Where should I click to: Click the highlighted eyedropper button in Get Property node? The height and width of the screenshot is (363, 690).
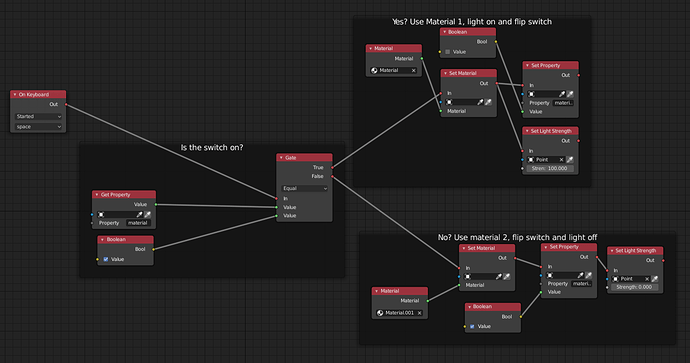tap(148, 215)
